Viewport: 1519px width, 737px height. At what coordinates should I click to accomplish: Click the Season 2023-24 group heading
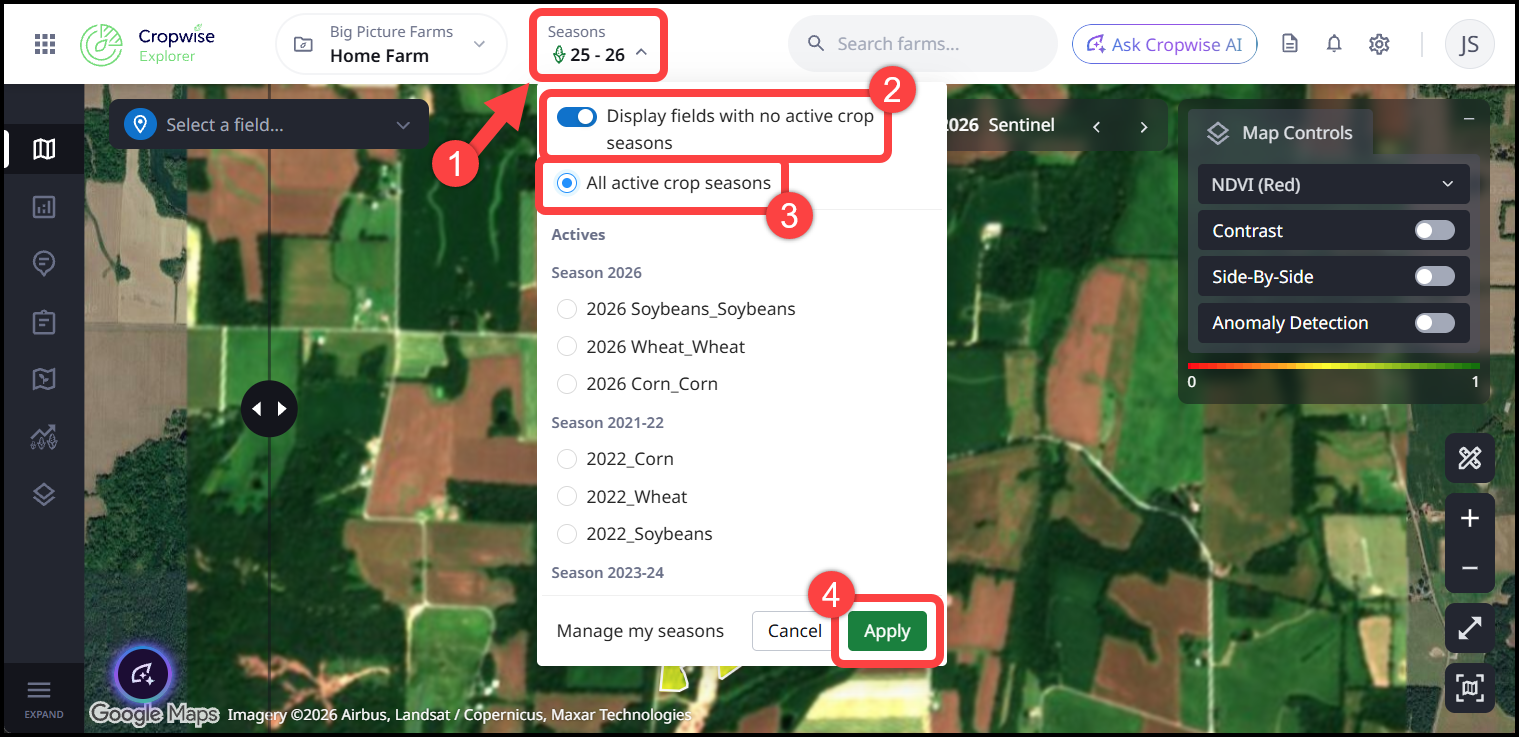607,573
